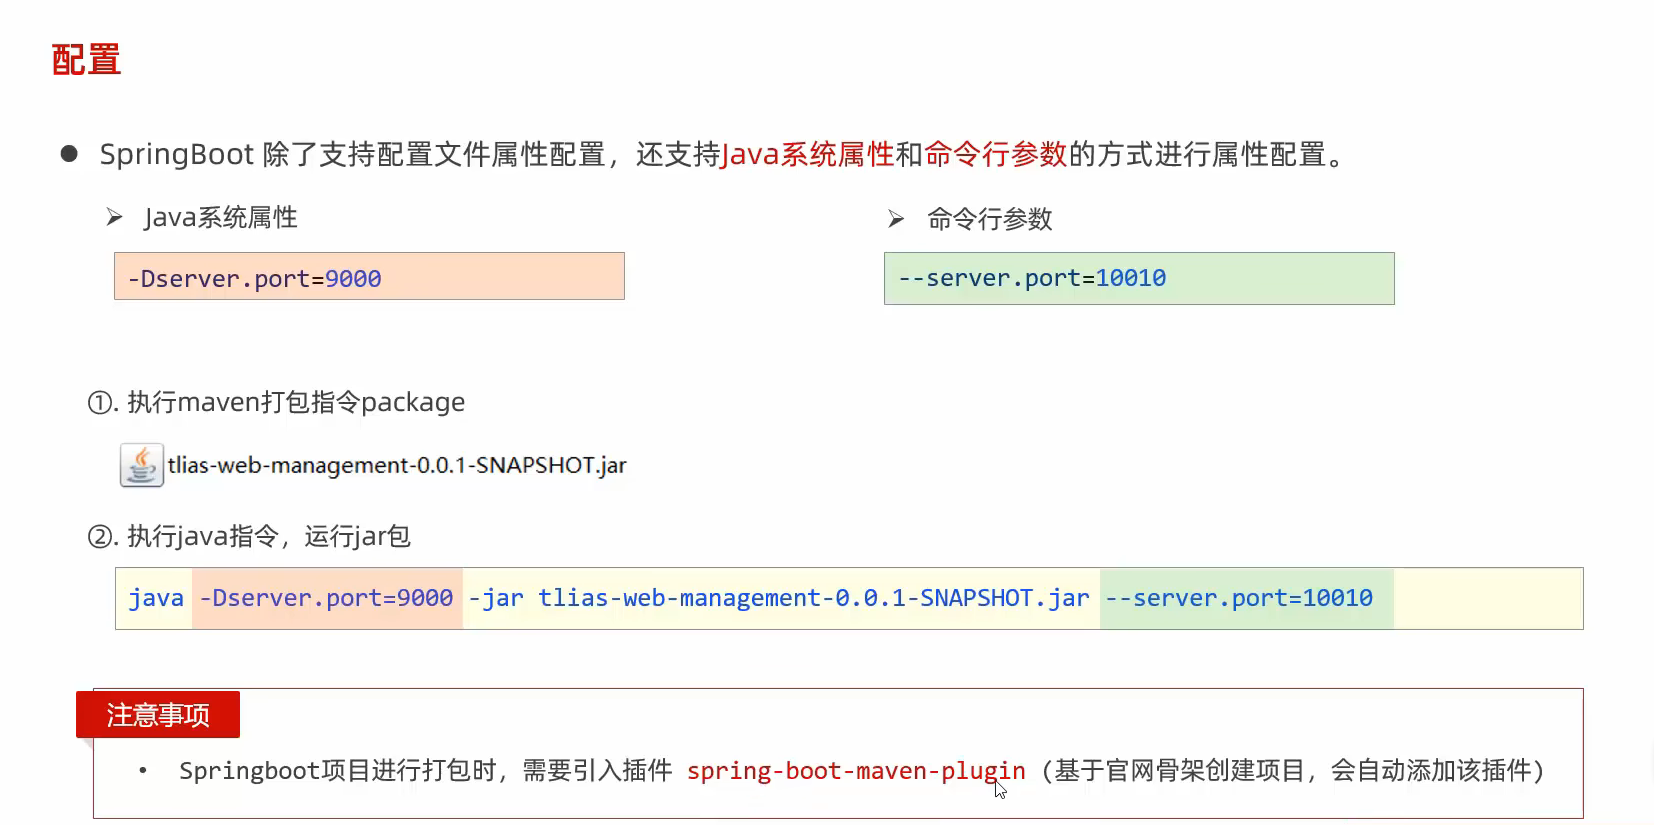Select the standalone orange -Dserver.port=9000 box

tap(369, 277)
